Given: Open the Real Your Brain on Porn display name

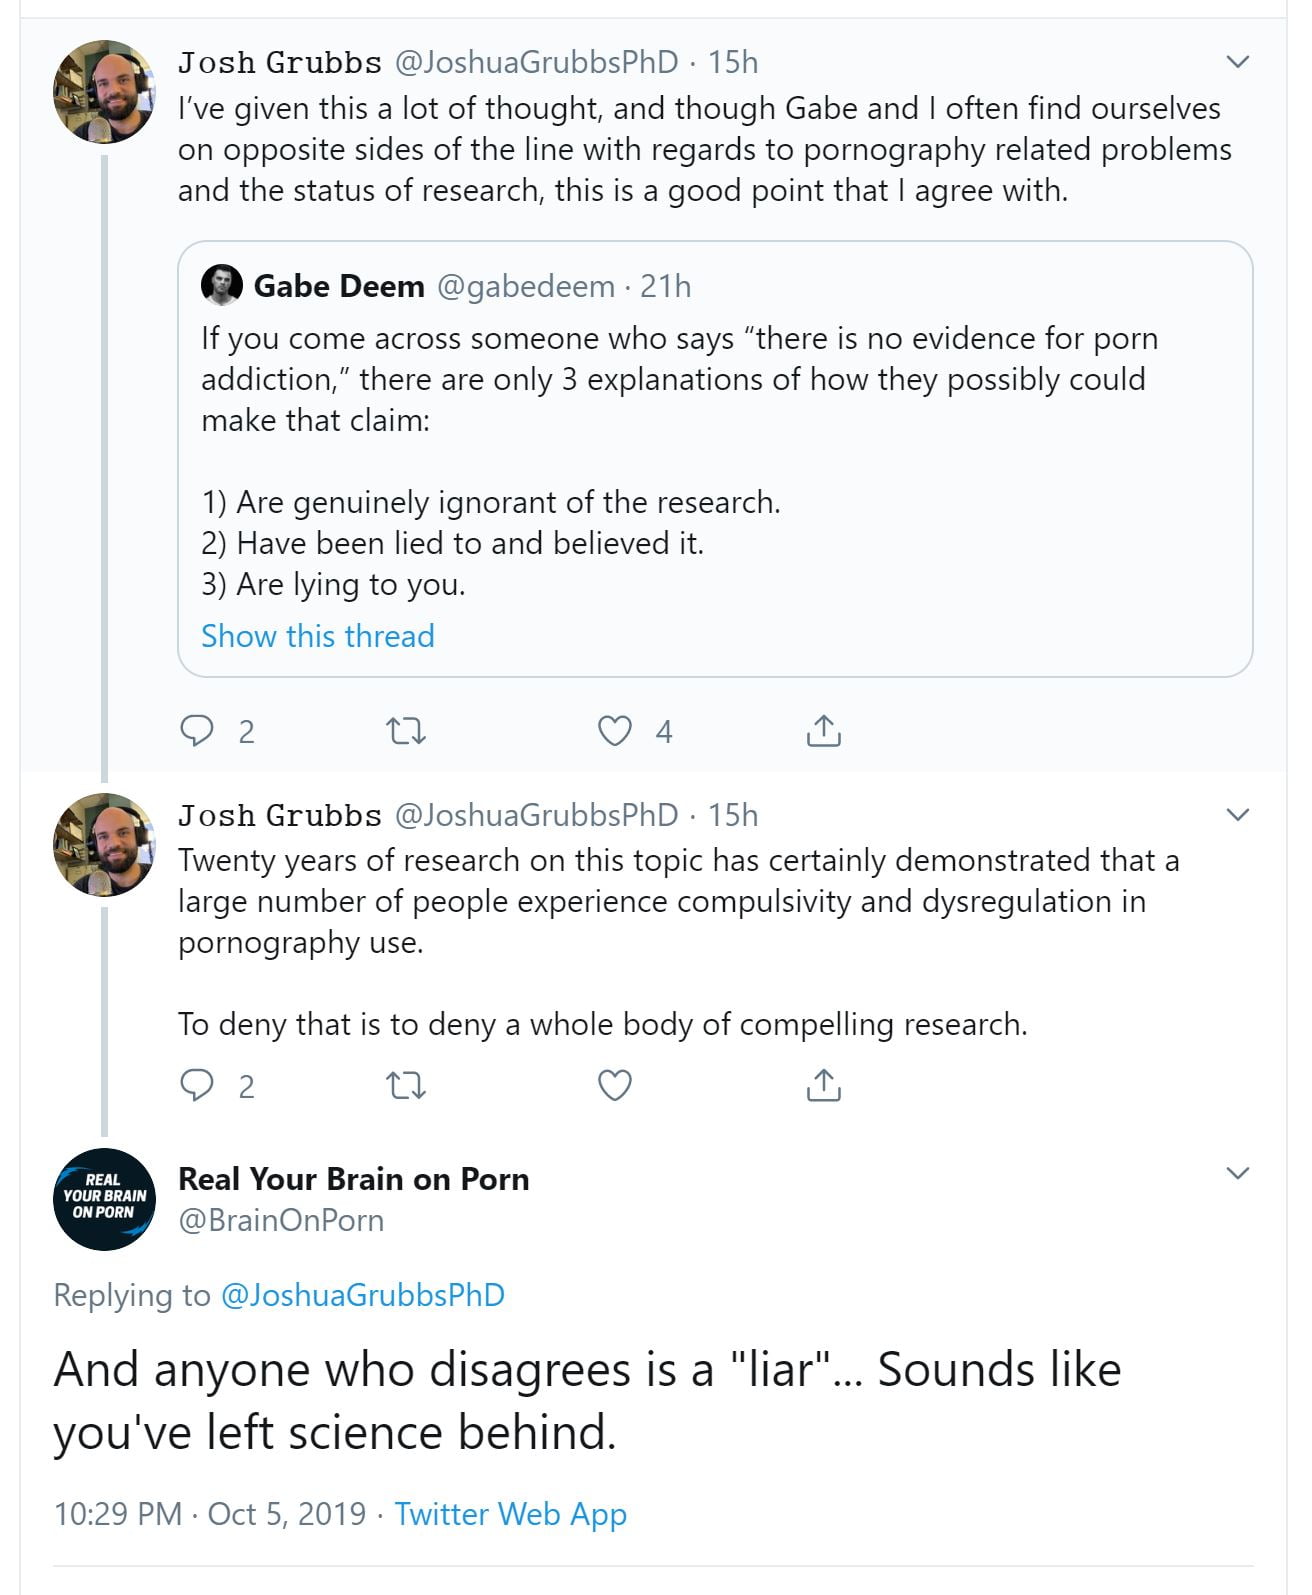Looking at the screenshot, I should click(x=353, y=1179).
